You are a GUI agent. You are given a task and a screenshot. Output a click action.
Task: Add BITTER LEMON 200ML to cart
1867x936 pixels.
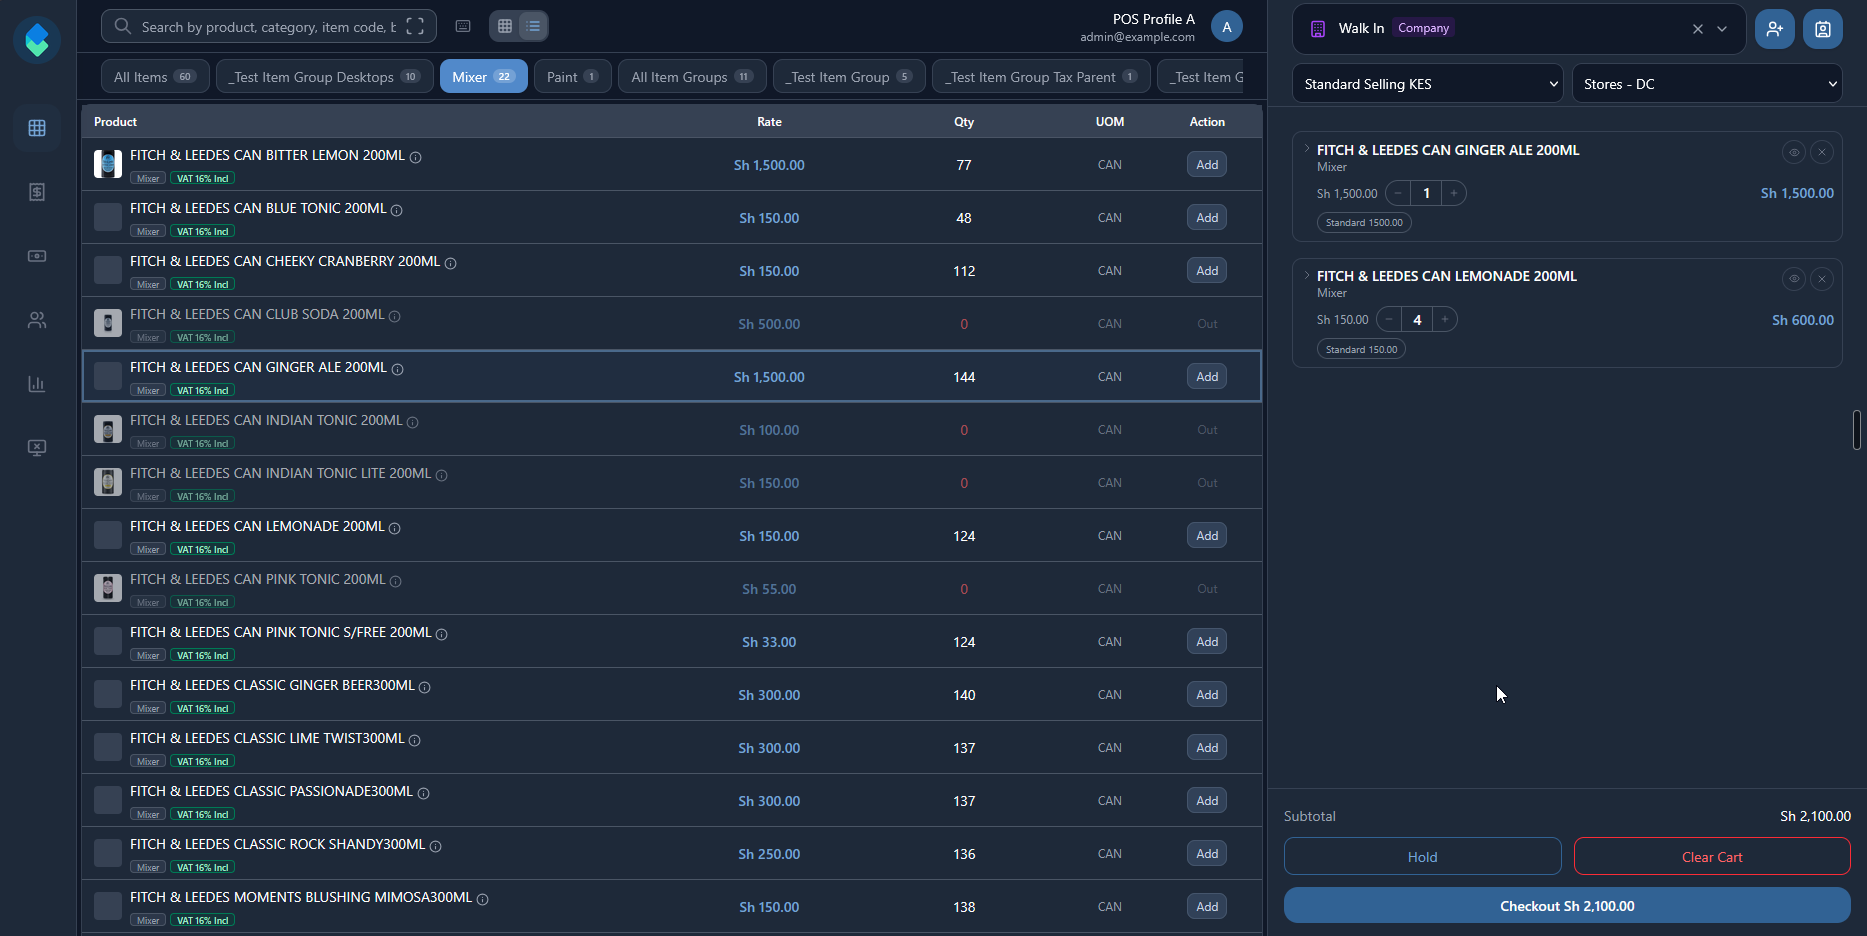[1207, 165]
